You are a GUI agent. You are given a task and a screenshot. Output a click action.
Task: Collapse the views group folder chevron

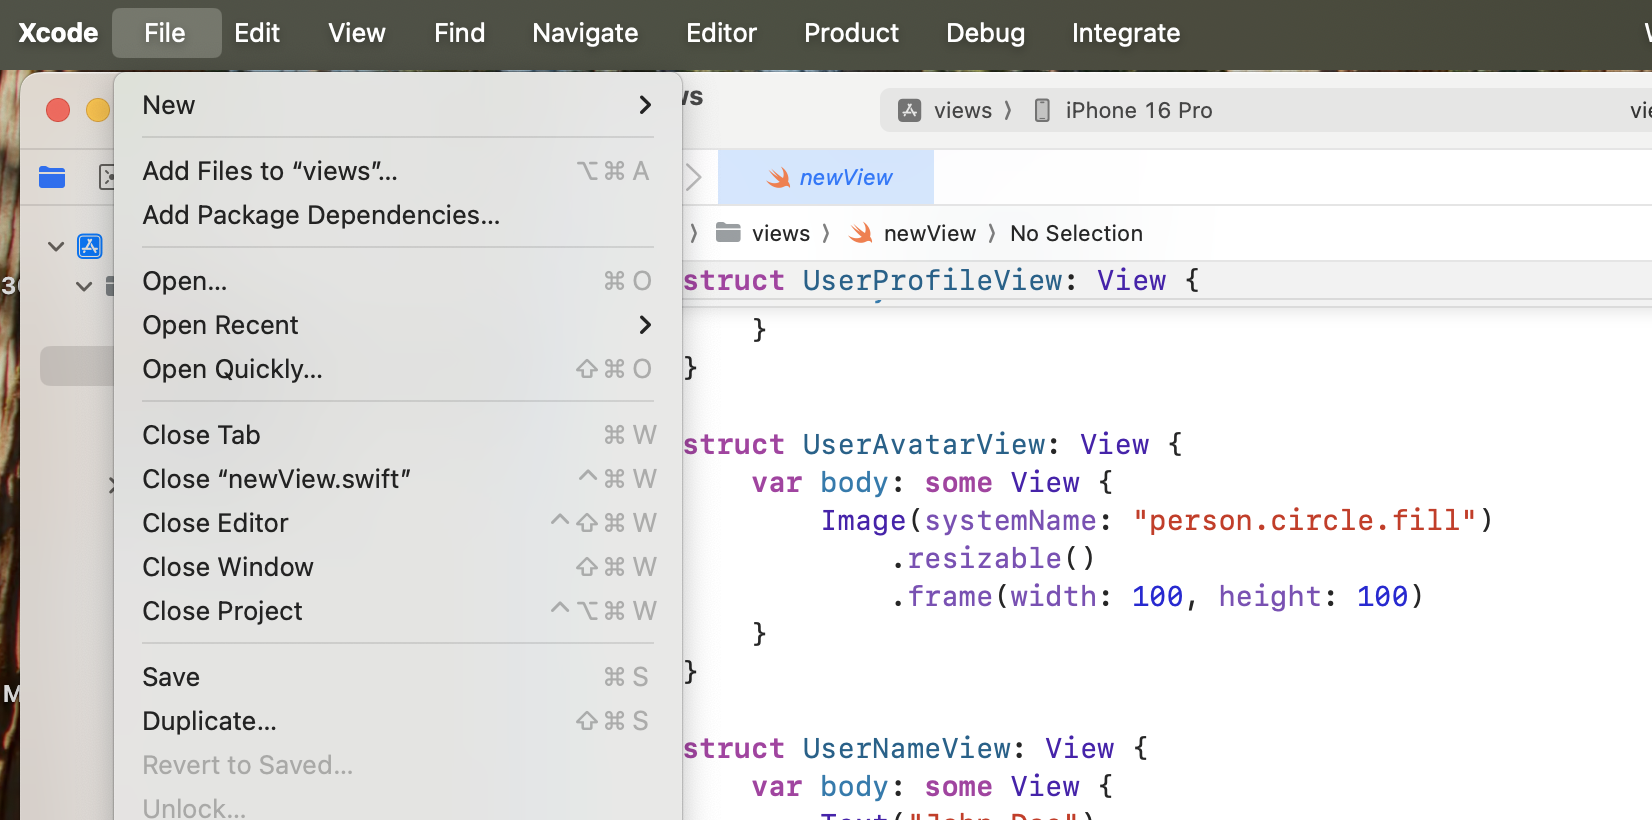(x=84, y=287)
